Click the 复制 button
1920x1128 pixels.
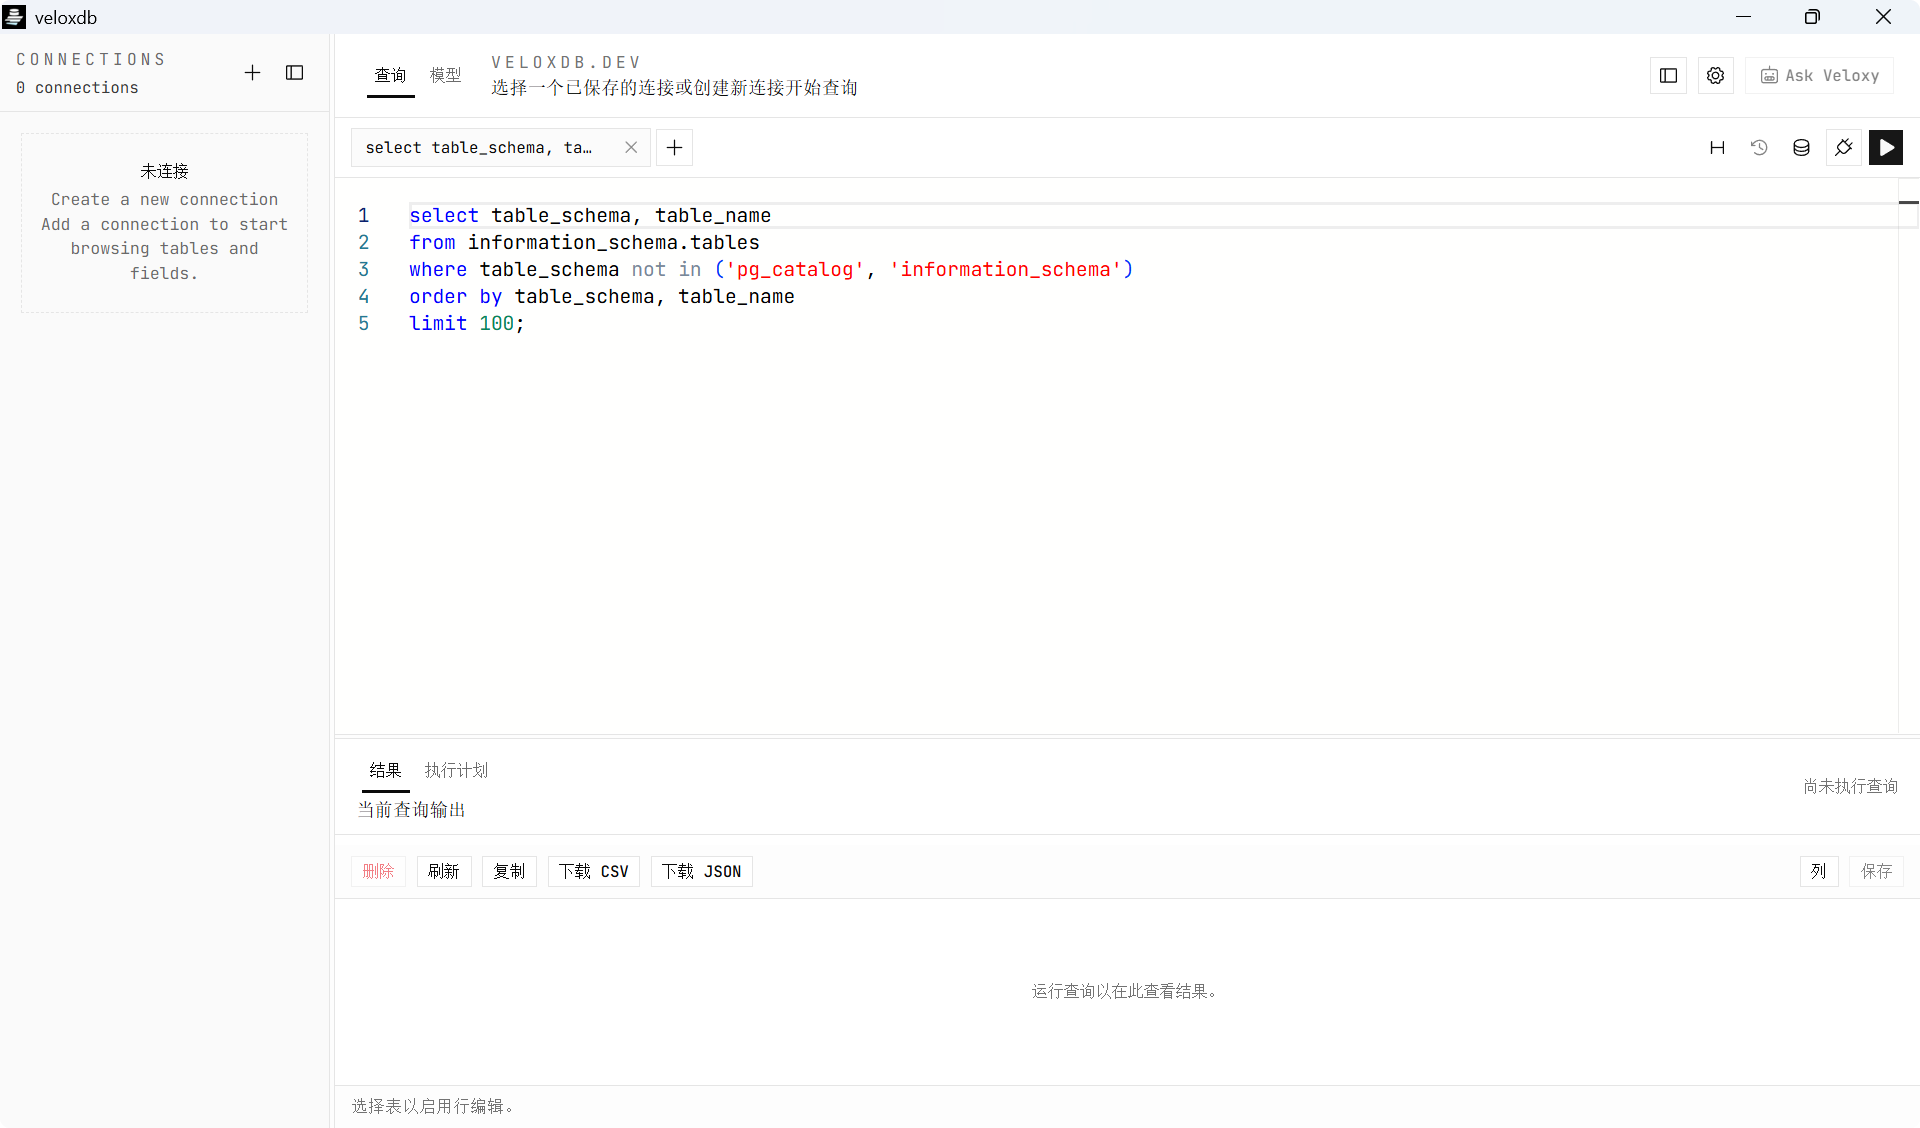509,872
